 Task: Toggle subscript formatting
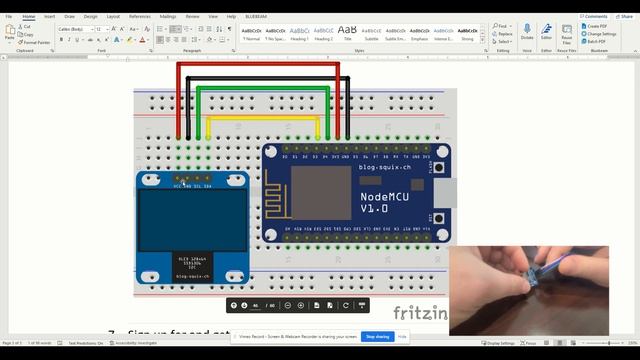point(98,40)
